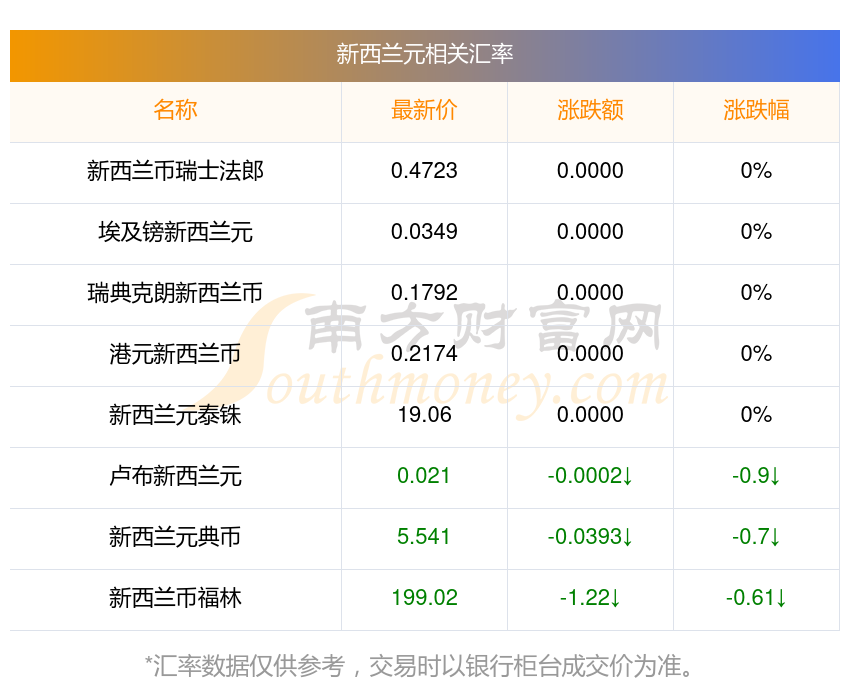Click the green price 199.02
Image resolution: width=850 pixels, height=698 pixels.
coord(424,598)
